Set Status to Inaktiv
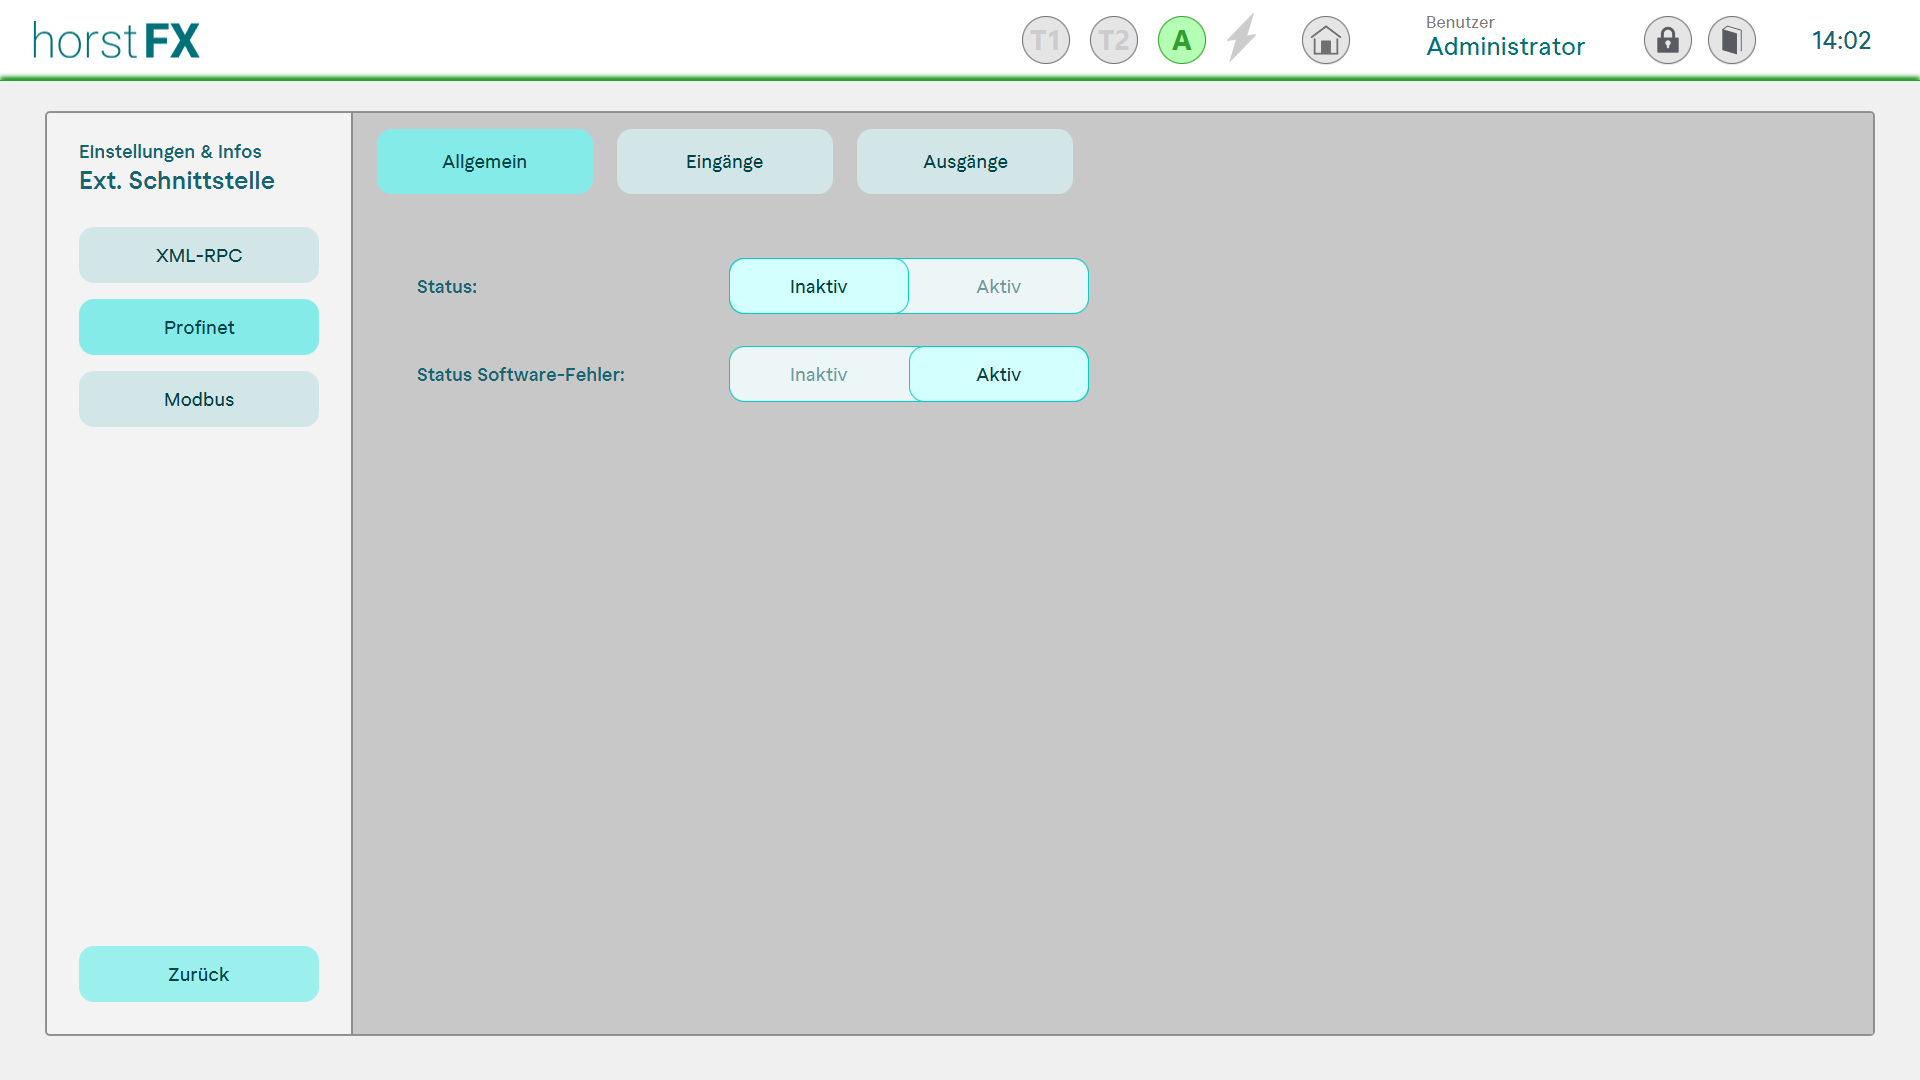This screenshot has width=1920, height=1080. tap(818, 287)
